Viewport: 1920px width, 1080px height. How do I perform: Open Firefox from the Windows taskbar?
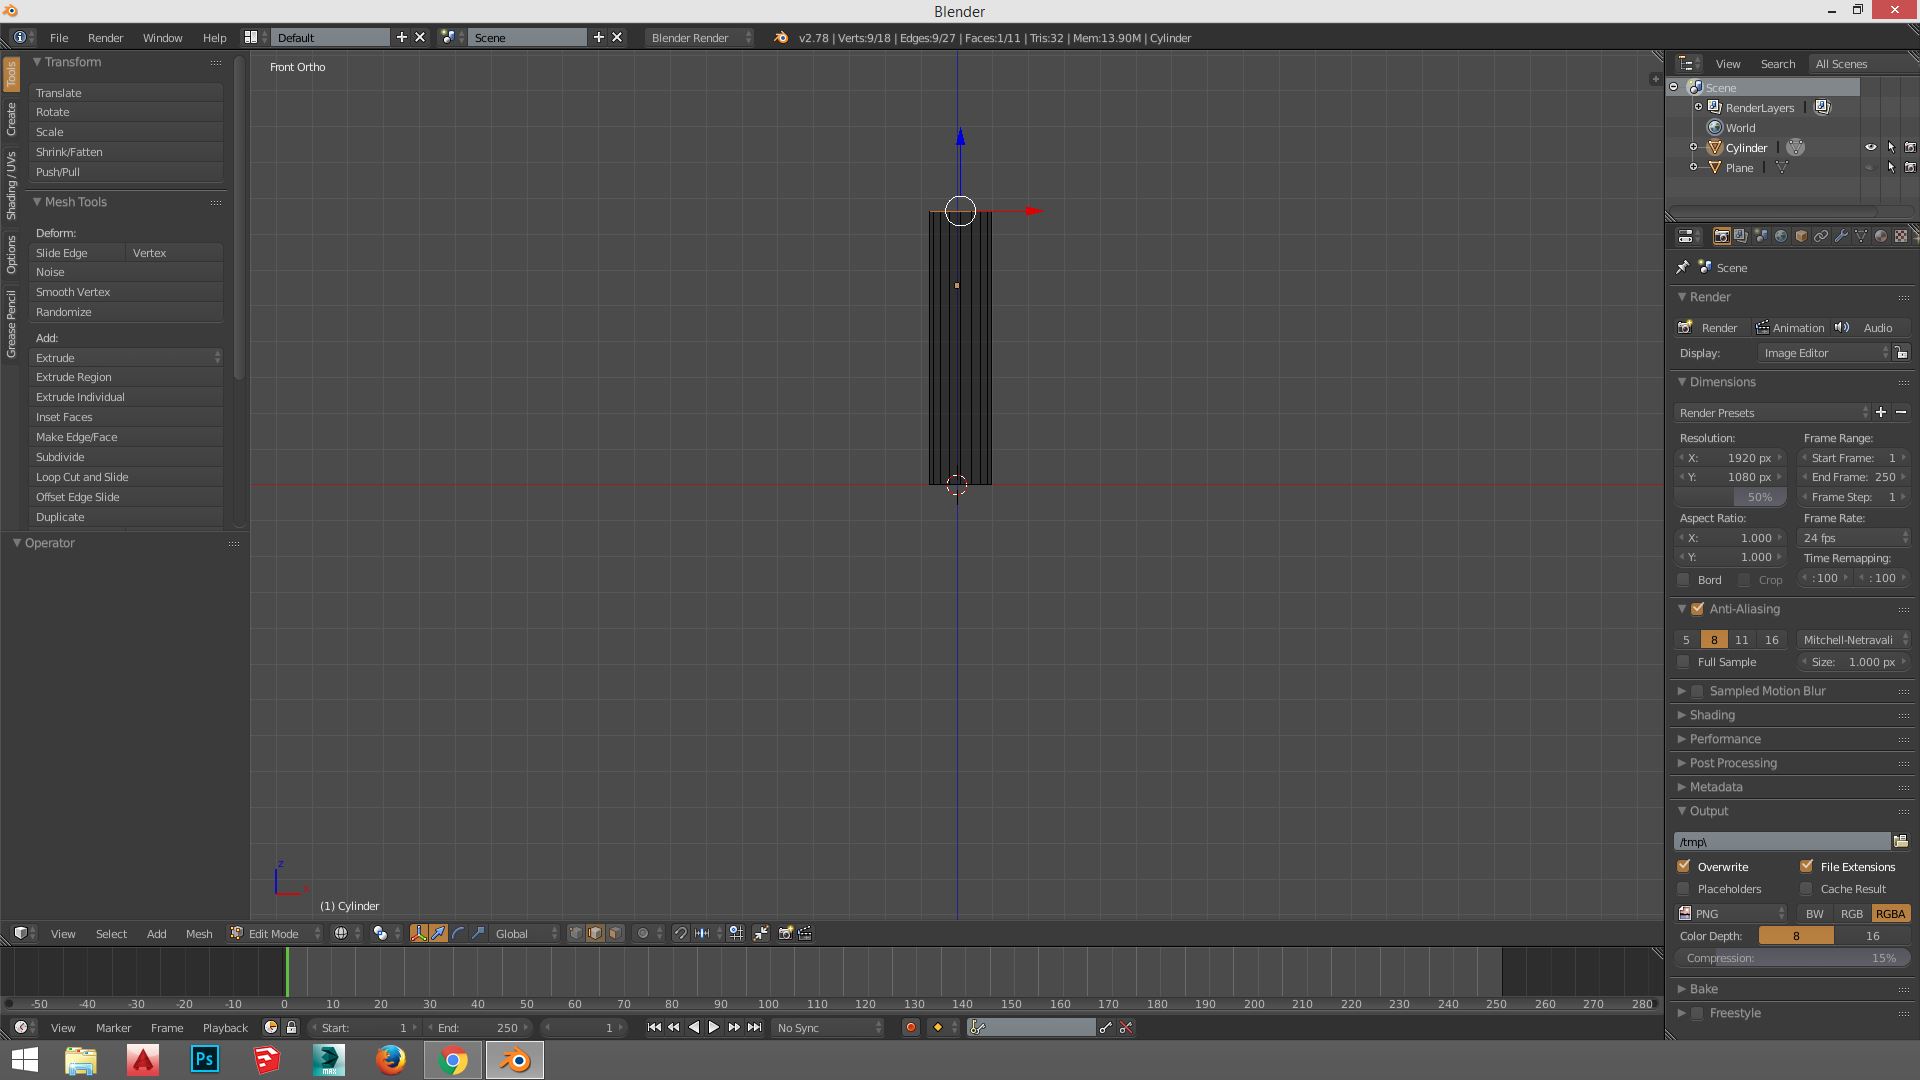pos(391,1060)
